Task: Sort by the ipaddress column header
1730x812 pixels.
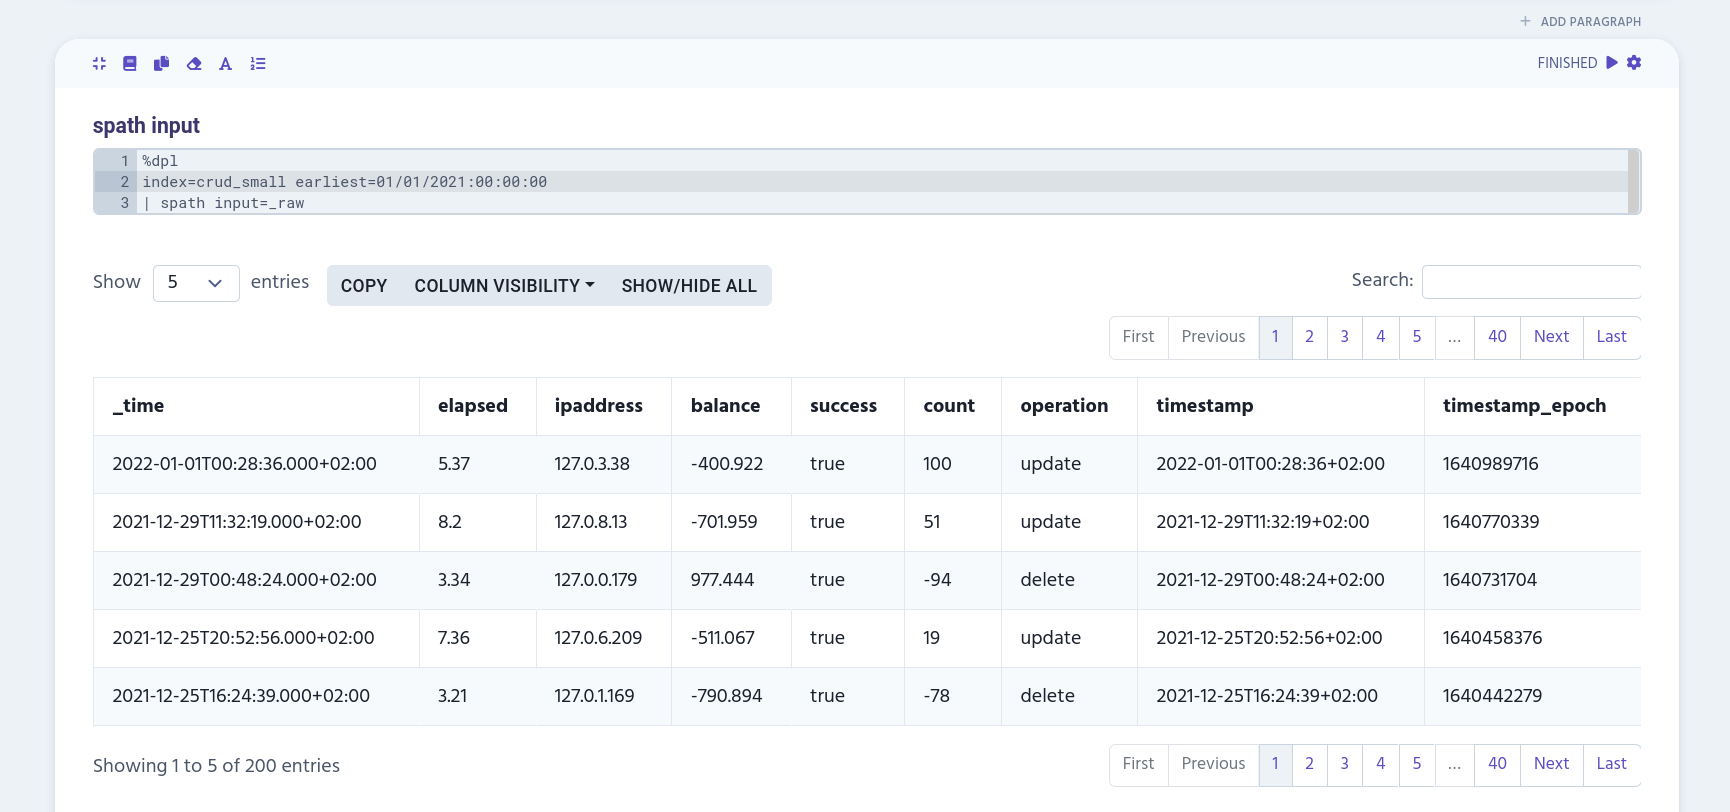Action: coord(604,406)
